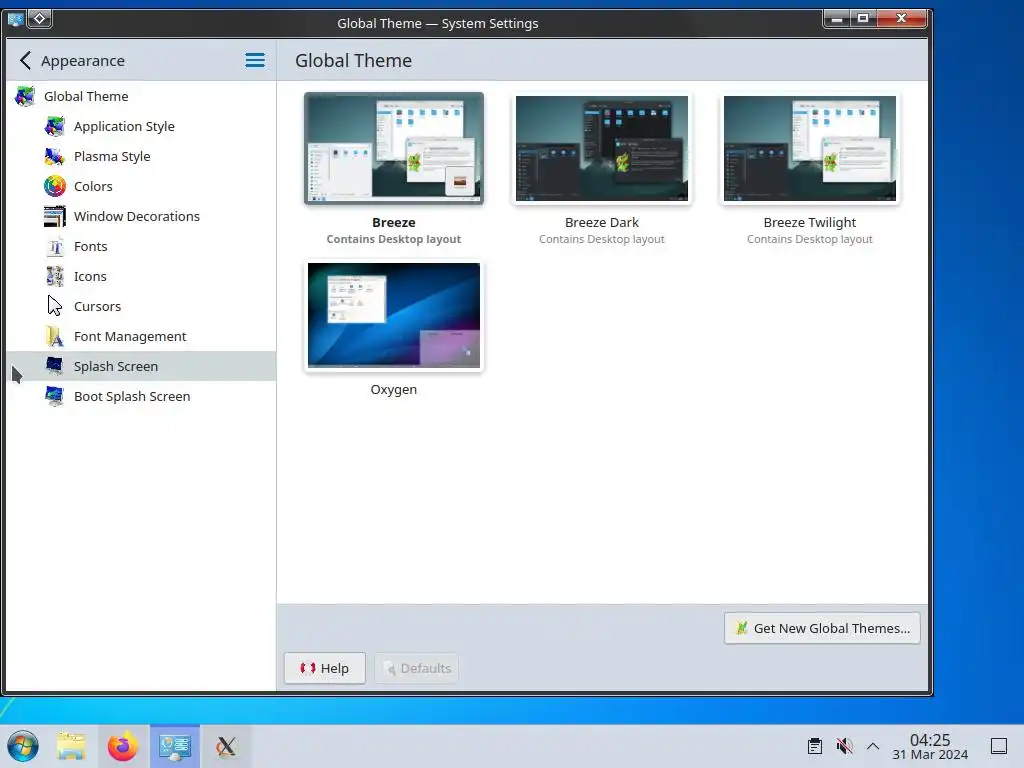Click the Plasma Style icon
Viewport: 1024px width, 768px height.
[x=55, y=157]
